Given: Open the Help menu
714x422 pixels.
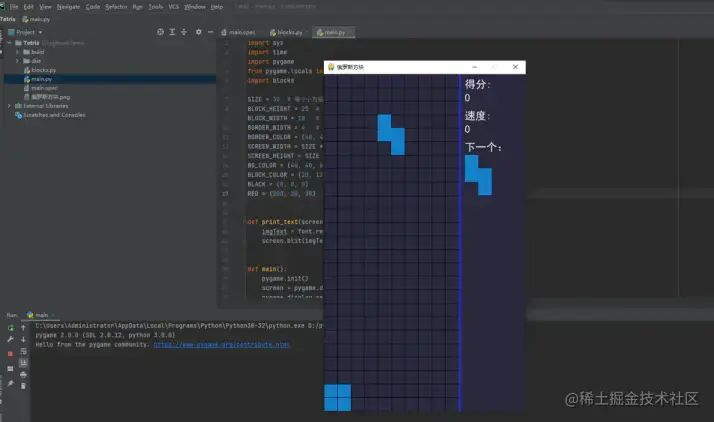Looking at the screenshot, I should pyautogui.click(x=217, y=7).
